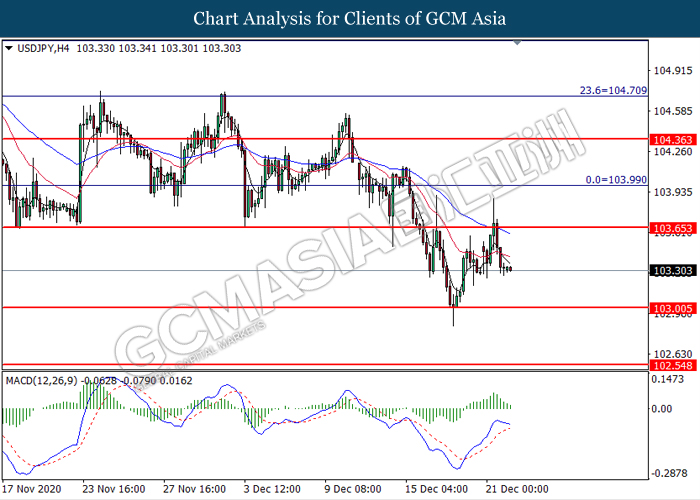Click the red 102.548 price tag
This screenshot has width=700, height=500.
673,365
